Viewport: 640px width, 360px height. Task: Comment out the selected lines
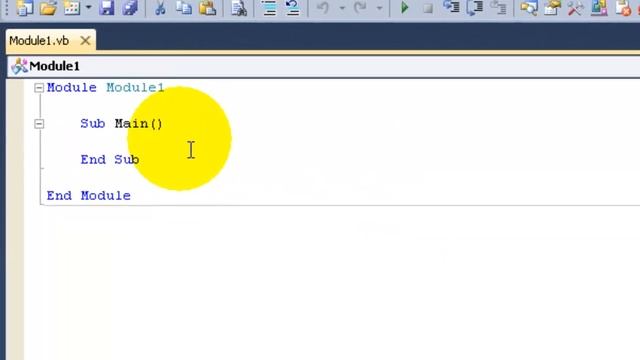tap(269, 7)
